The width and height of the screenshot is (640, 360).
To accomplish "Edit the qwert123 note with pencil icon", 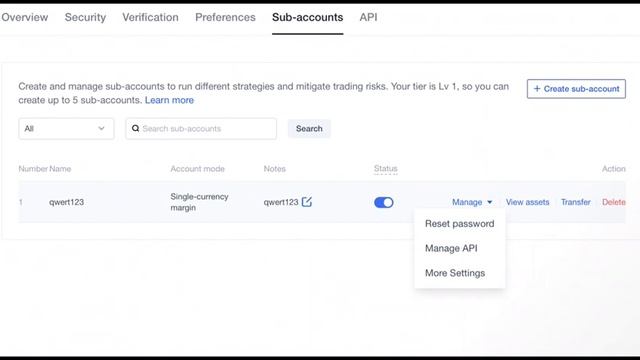I will click(307, 202).
